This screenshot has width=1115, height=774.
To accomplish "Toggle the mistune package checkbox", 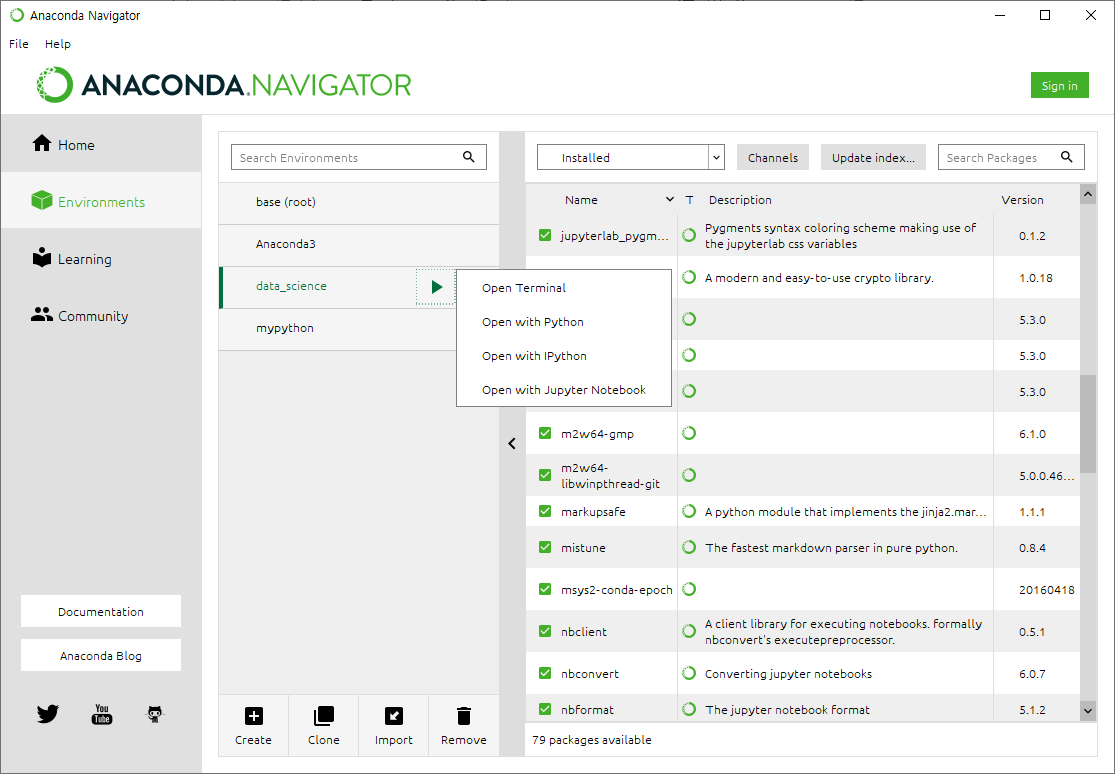I will click(x=545, y=547).
